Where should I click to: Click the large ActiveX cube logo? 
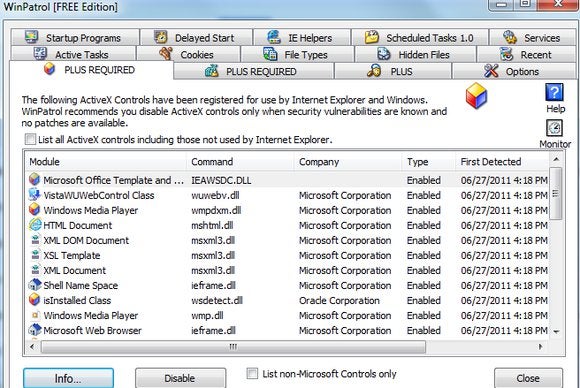point(476,95)
